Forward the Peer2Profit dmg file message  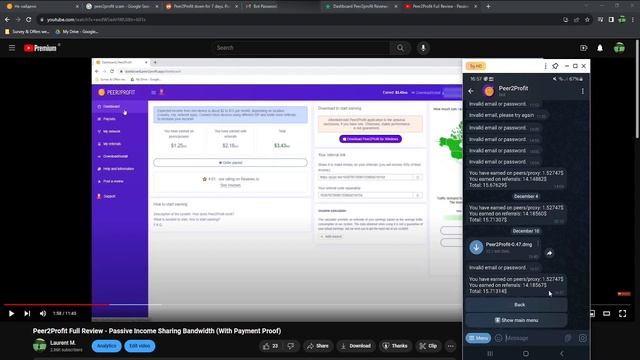pyautogui.click(x=549, y=253)
